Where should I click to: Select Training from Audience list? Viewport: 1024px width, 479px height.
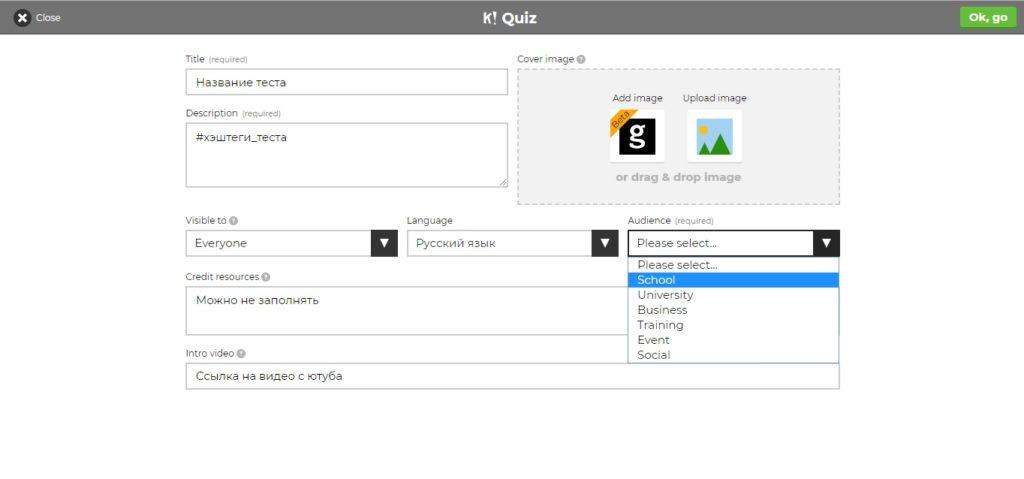[x=733, y=325]
